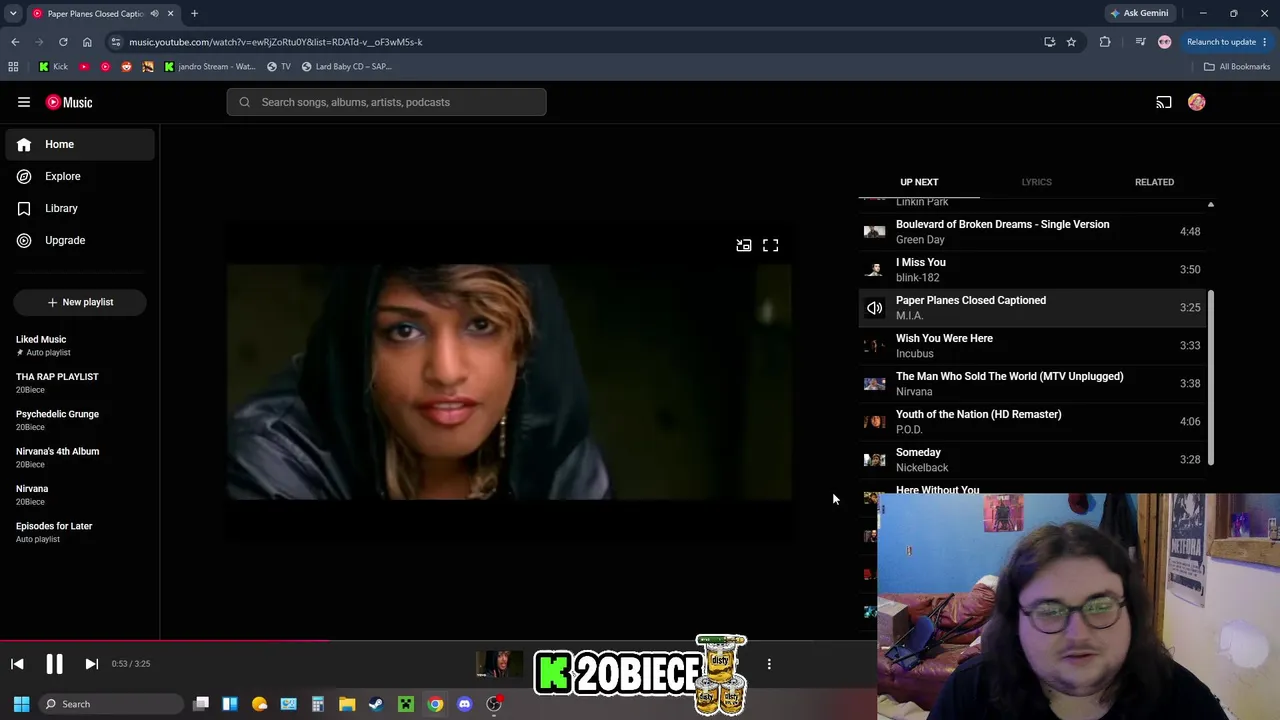Bookmark this page with the star

[x=1071, y=42]
